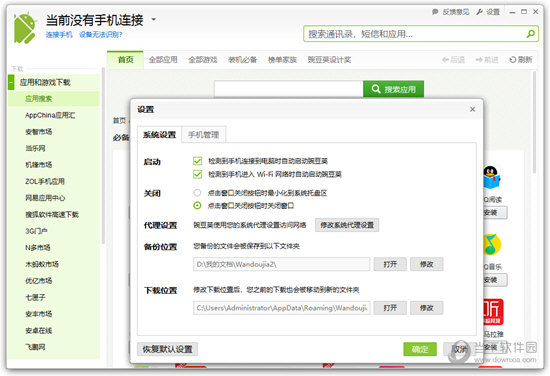The height and width of the screenshot is (376, 550).
Task: Collapse the 应用和游戏下载 sidebar section
Action: (x=11, y=82)
